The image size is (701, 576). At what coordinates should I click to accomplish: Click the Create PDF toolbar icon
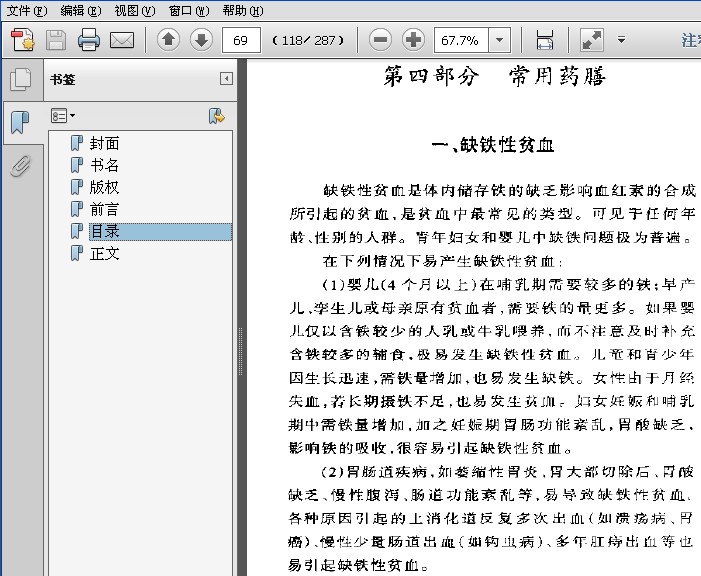tap(22, 40)
